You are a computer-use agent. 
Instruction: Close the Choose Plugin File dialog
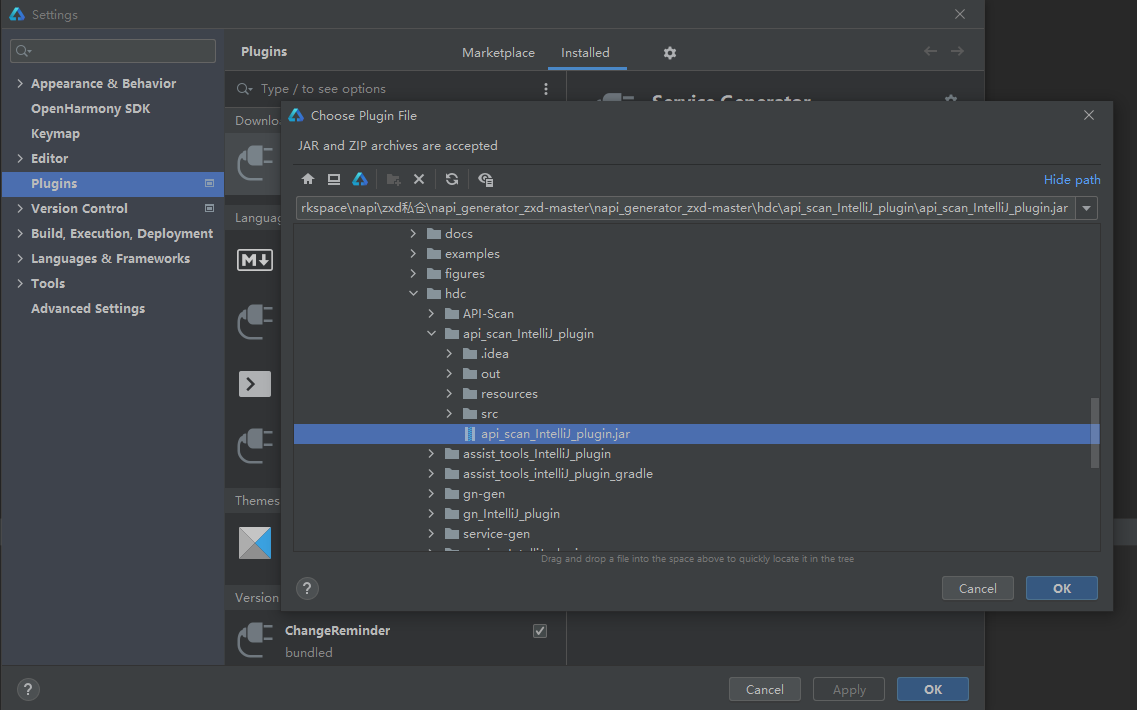pyautogui.click(x=1088, y=115)
